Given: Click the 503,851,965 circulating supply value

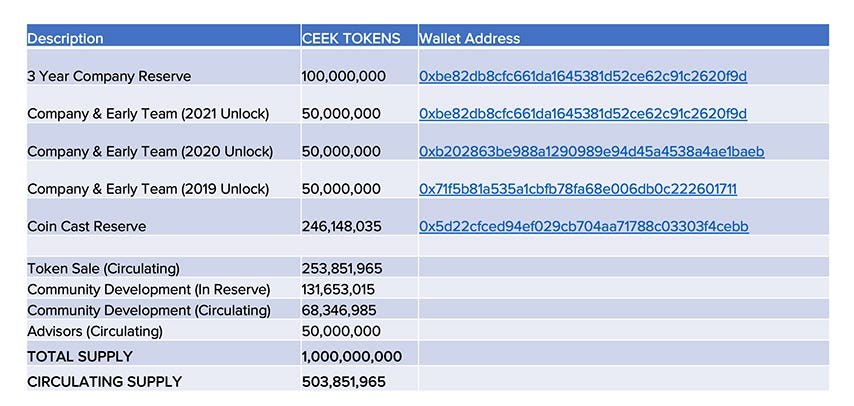Looking at the screenshot, I should [x=344, y=382].
